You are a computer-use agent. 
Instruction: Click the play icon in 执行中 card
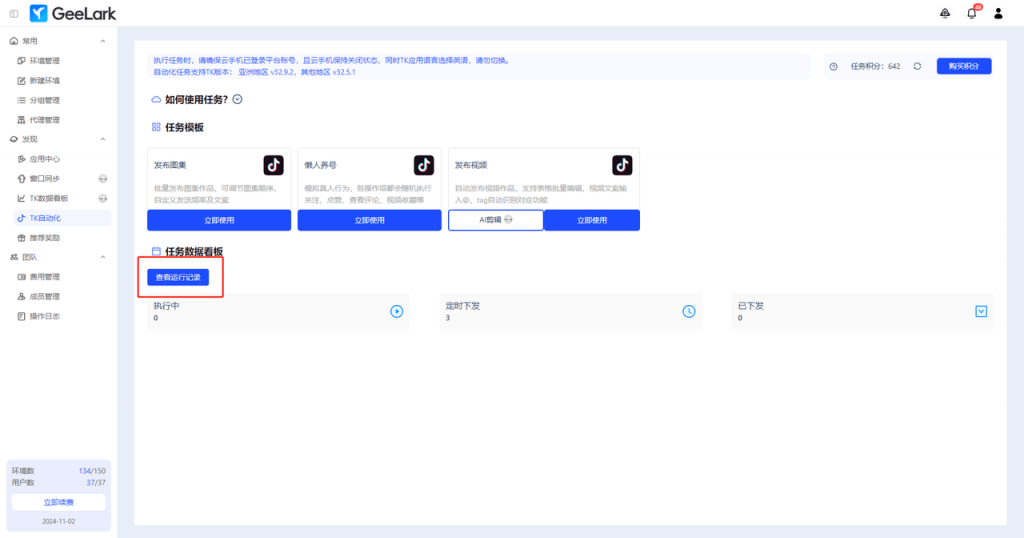(x=396, y=311)
